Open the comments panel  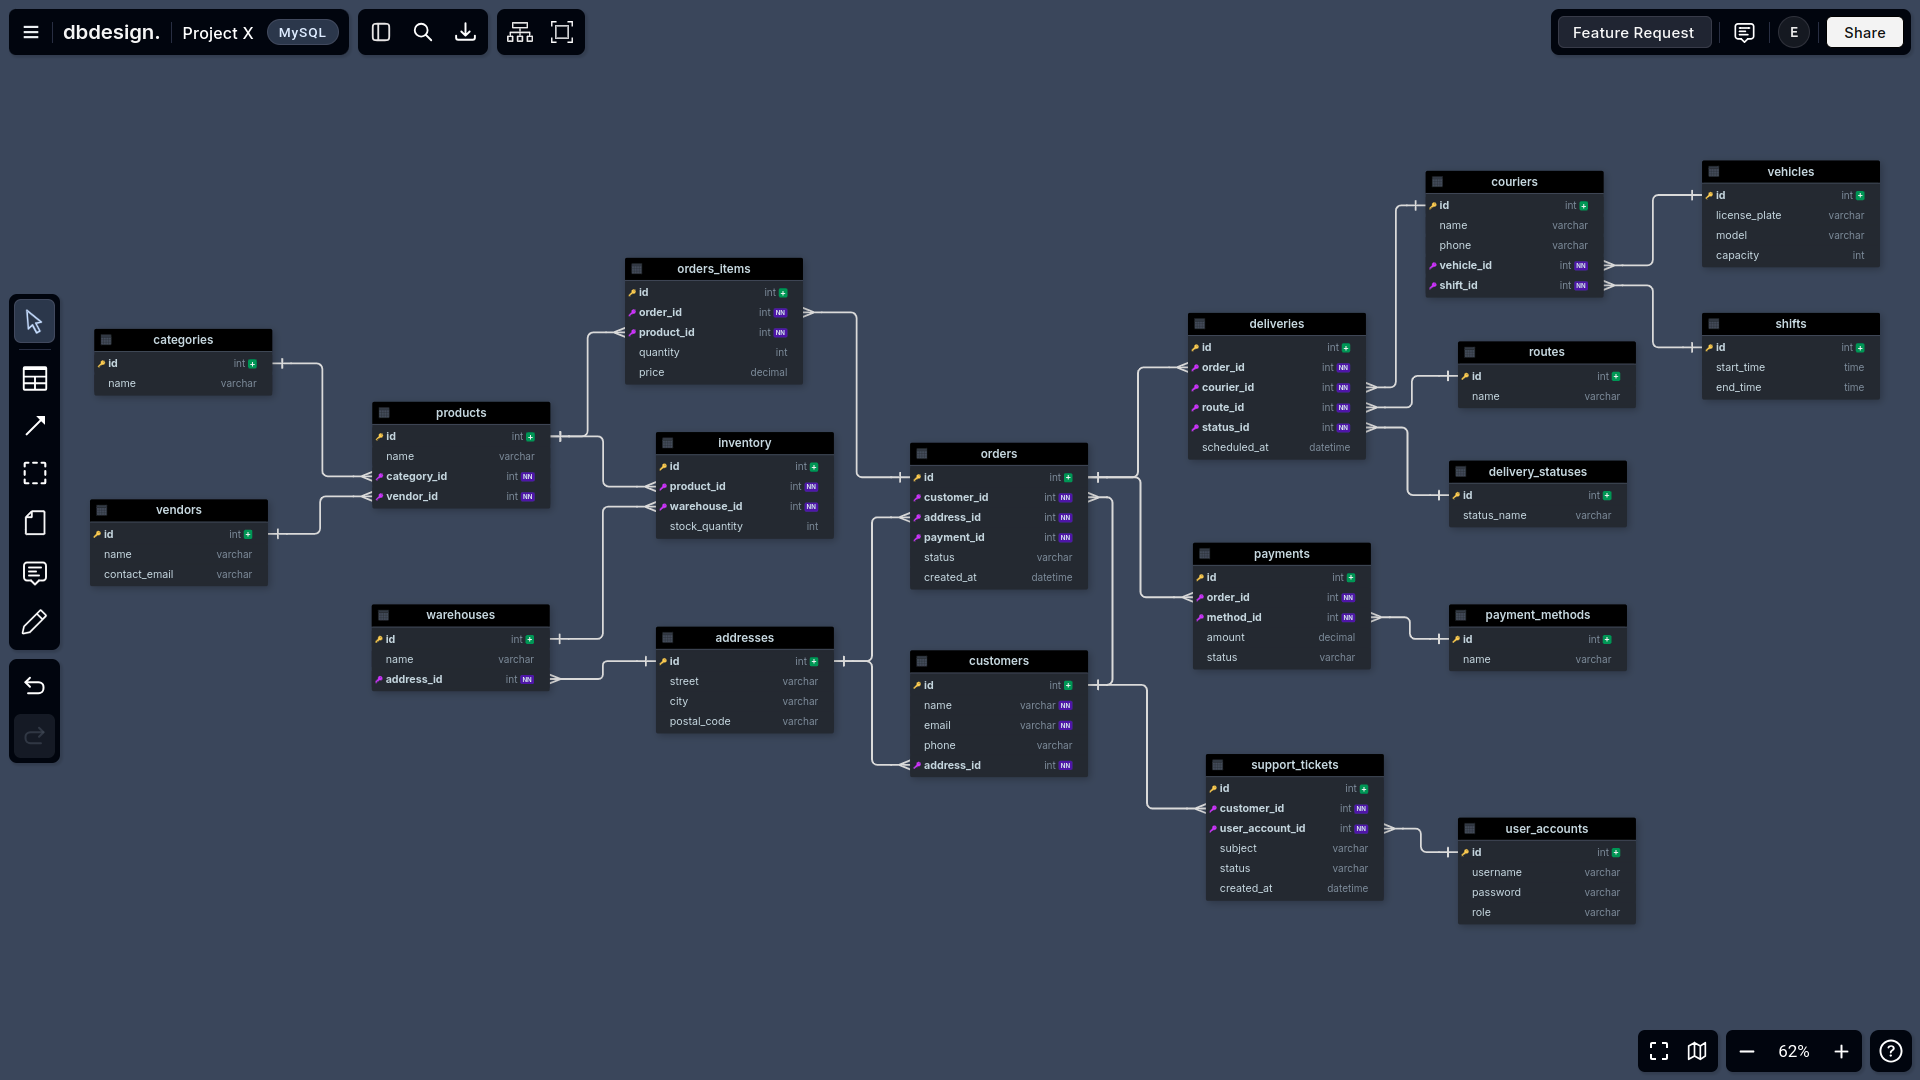coord(1744,32)
